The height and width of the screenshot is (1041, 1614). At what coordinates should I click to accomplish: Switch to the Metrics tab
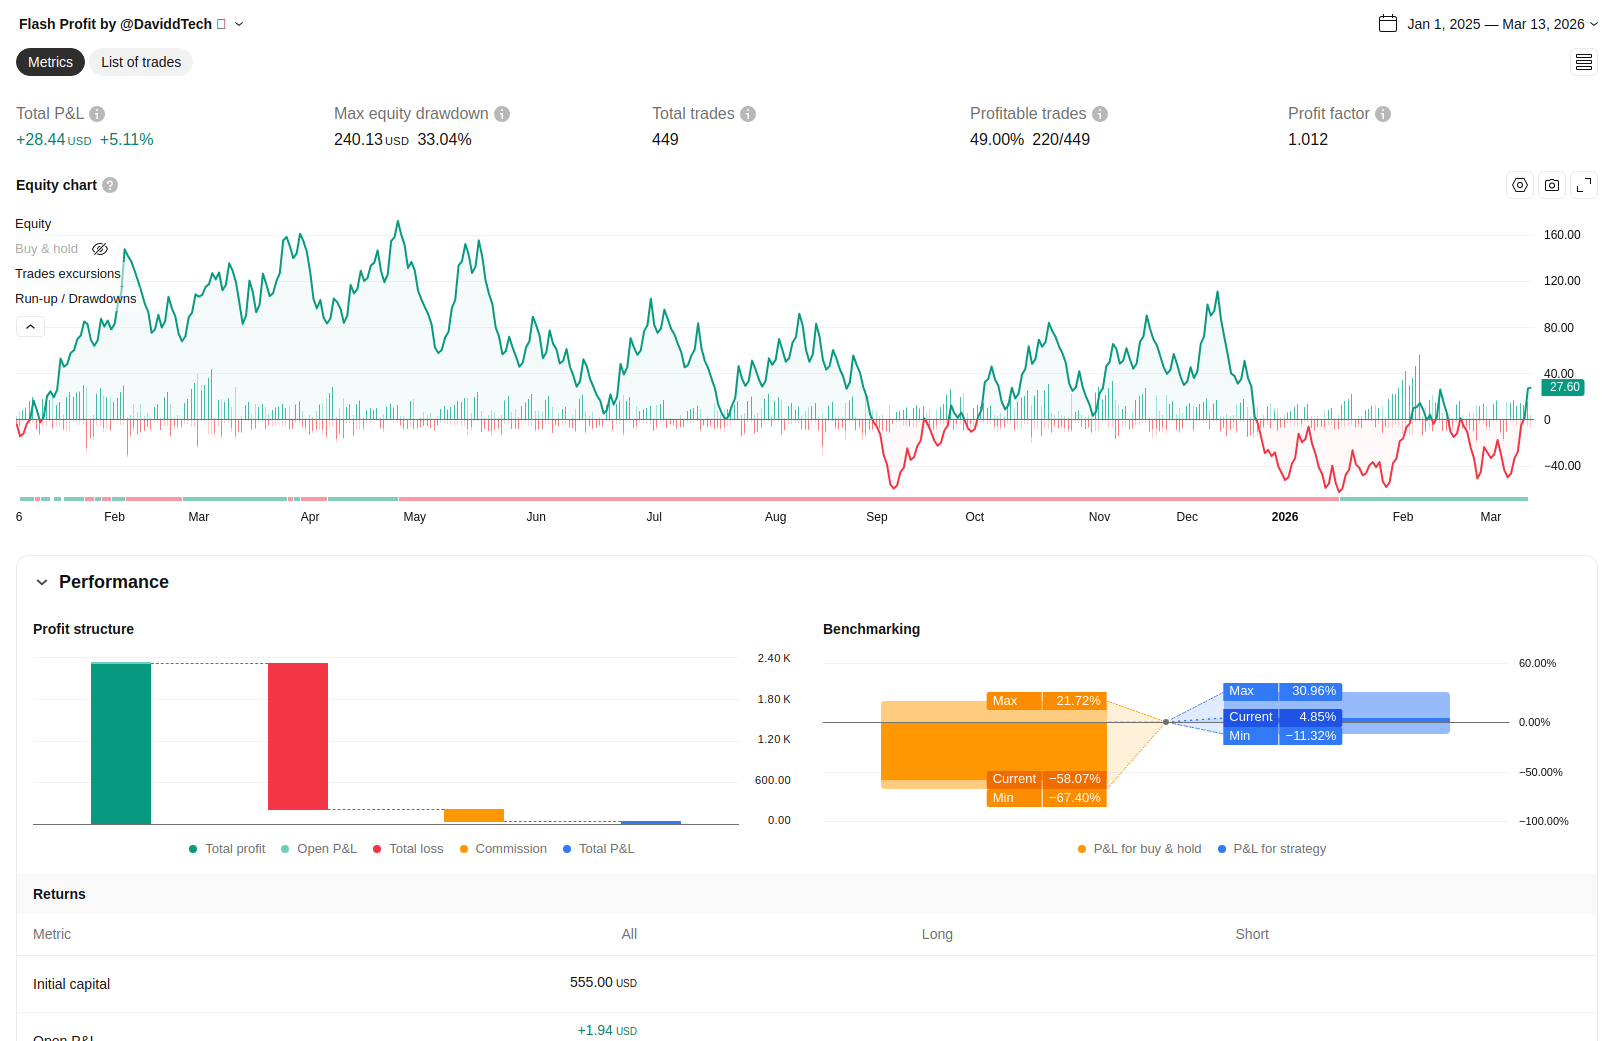click(50, 62)
